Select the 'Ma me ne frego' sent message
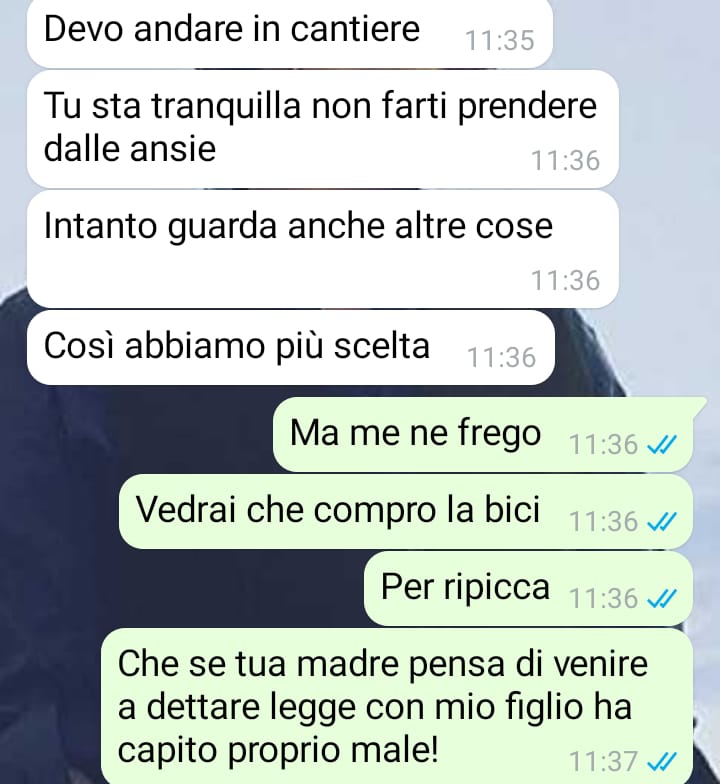The height and width of the screenshot is (784, 720). pyautogui.click(x=483, y=434)
